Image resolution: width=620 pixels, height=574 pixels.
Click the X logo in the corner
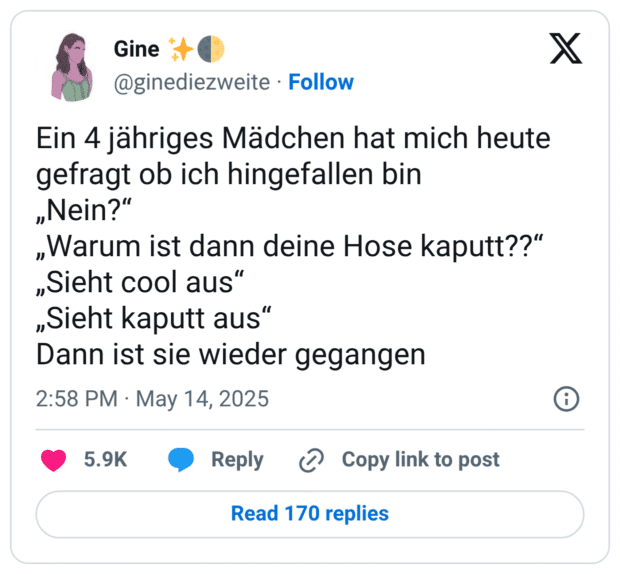point(566,47)
